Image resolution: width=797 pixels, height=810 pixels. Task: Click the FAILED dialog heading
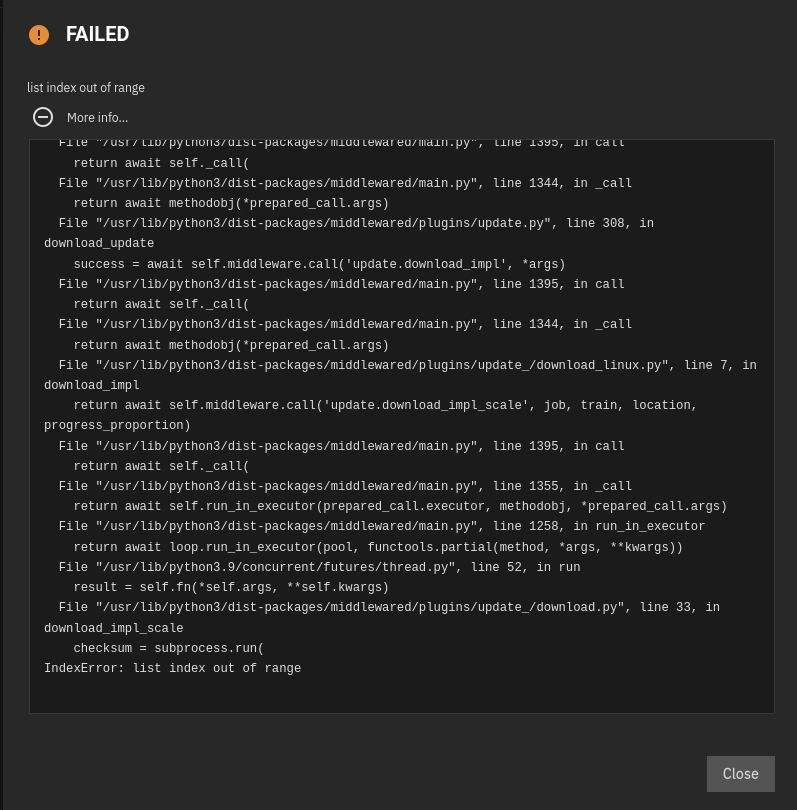tap(97, 34)
